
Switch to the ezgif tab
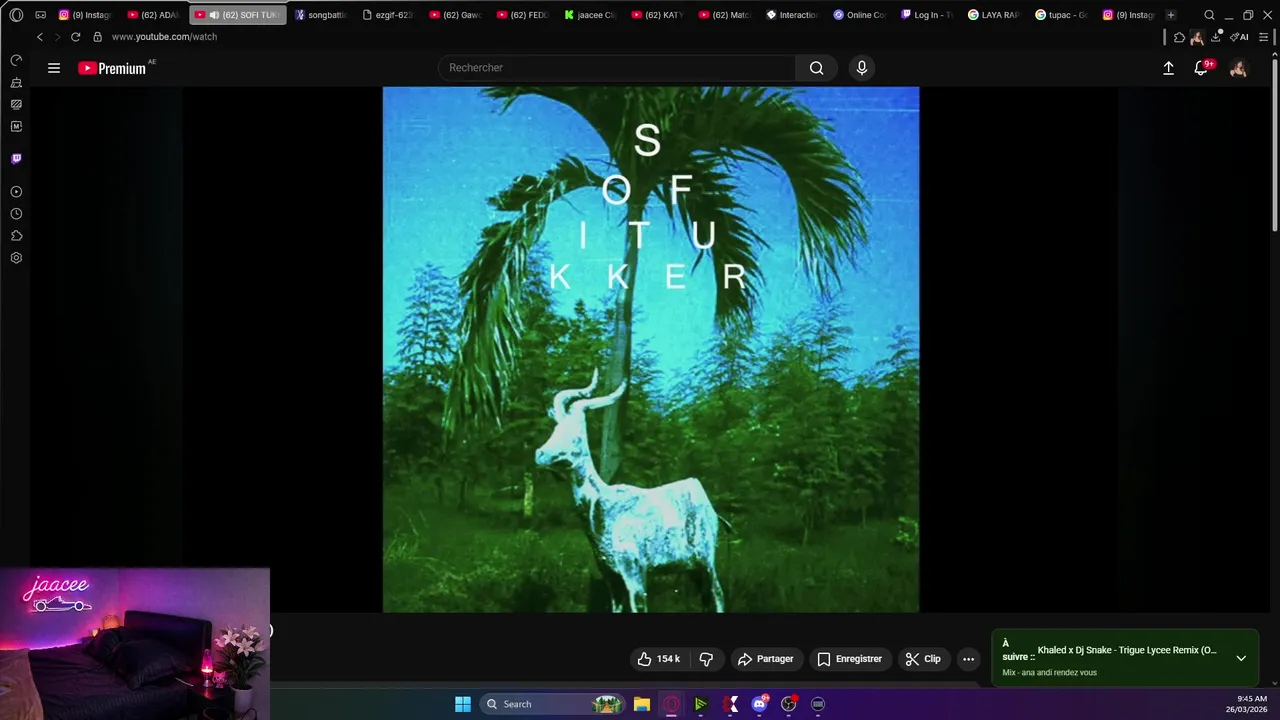point(387,15)
